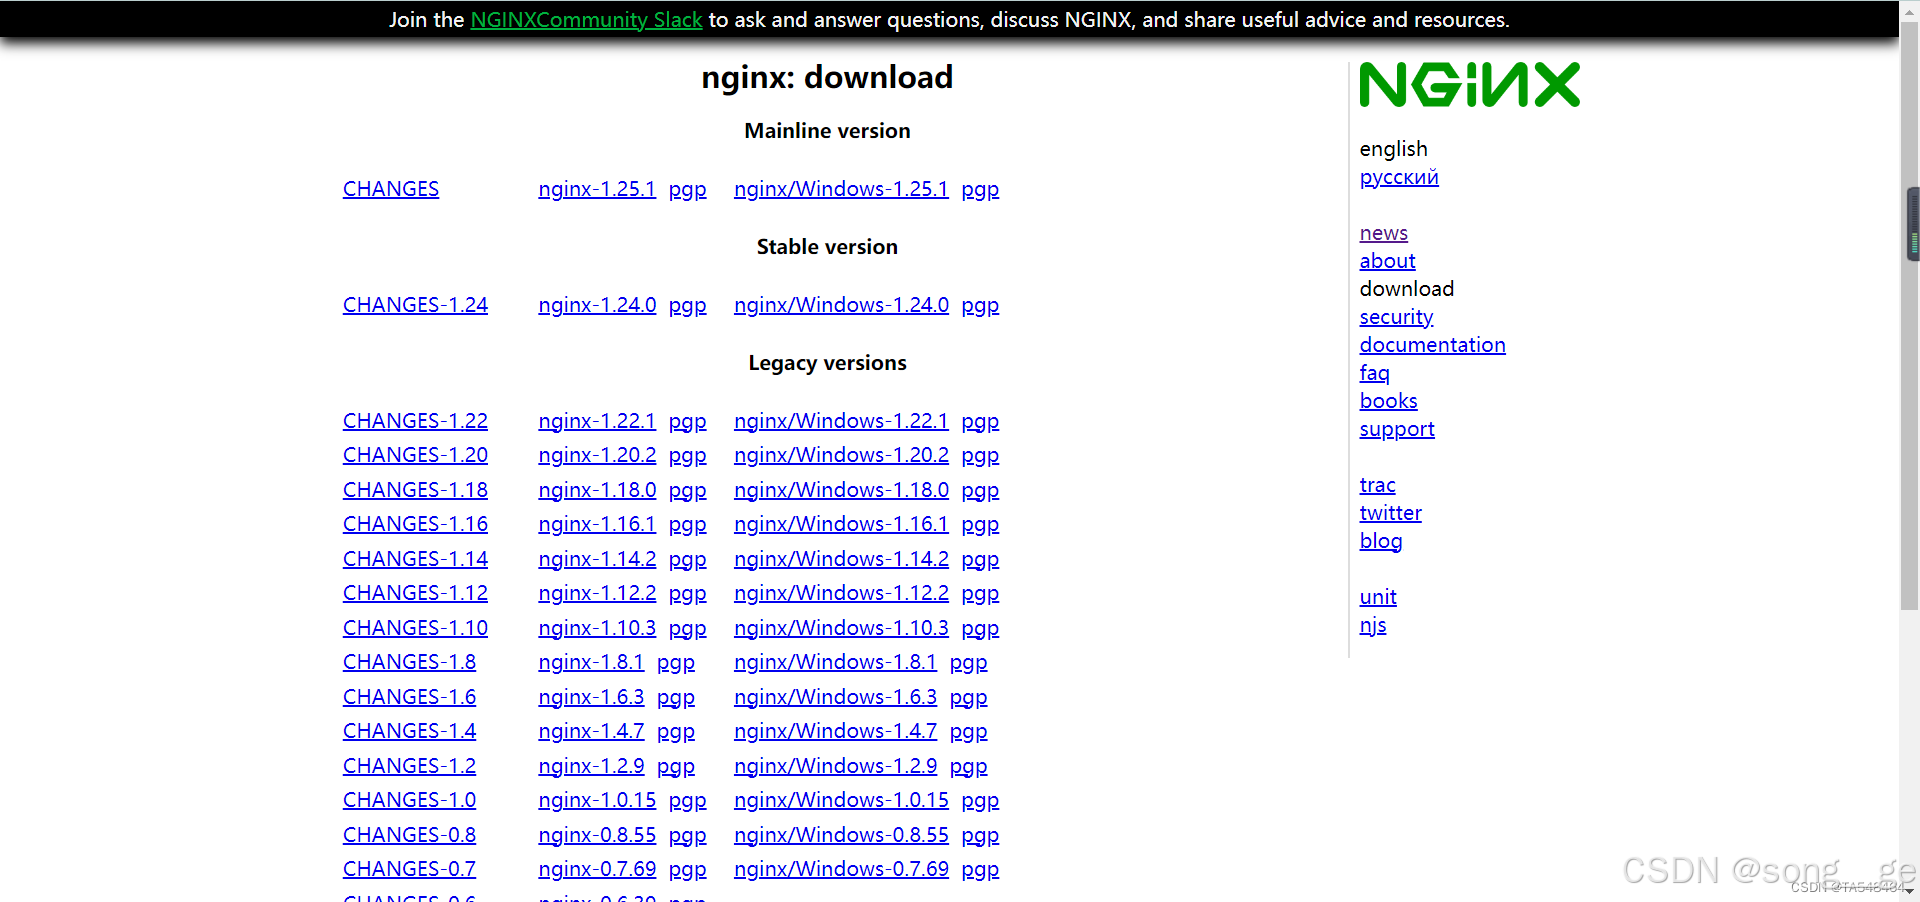
Task: Click the current 'download' sidebar text
Action: coord(1406,289)
